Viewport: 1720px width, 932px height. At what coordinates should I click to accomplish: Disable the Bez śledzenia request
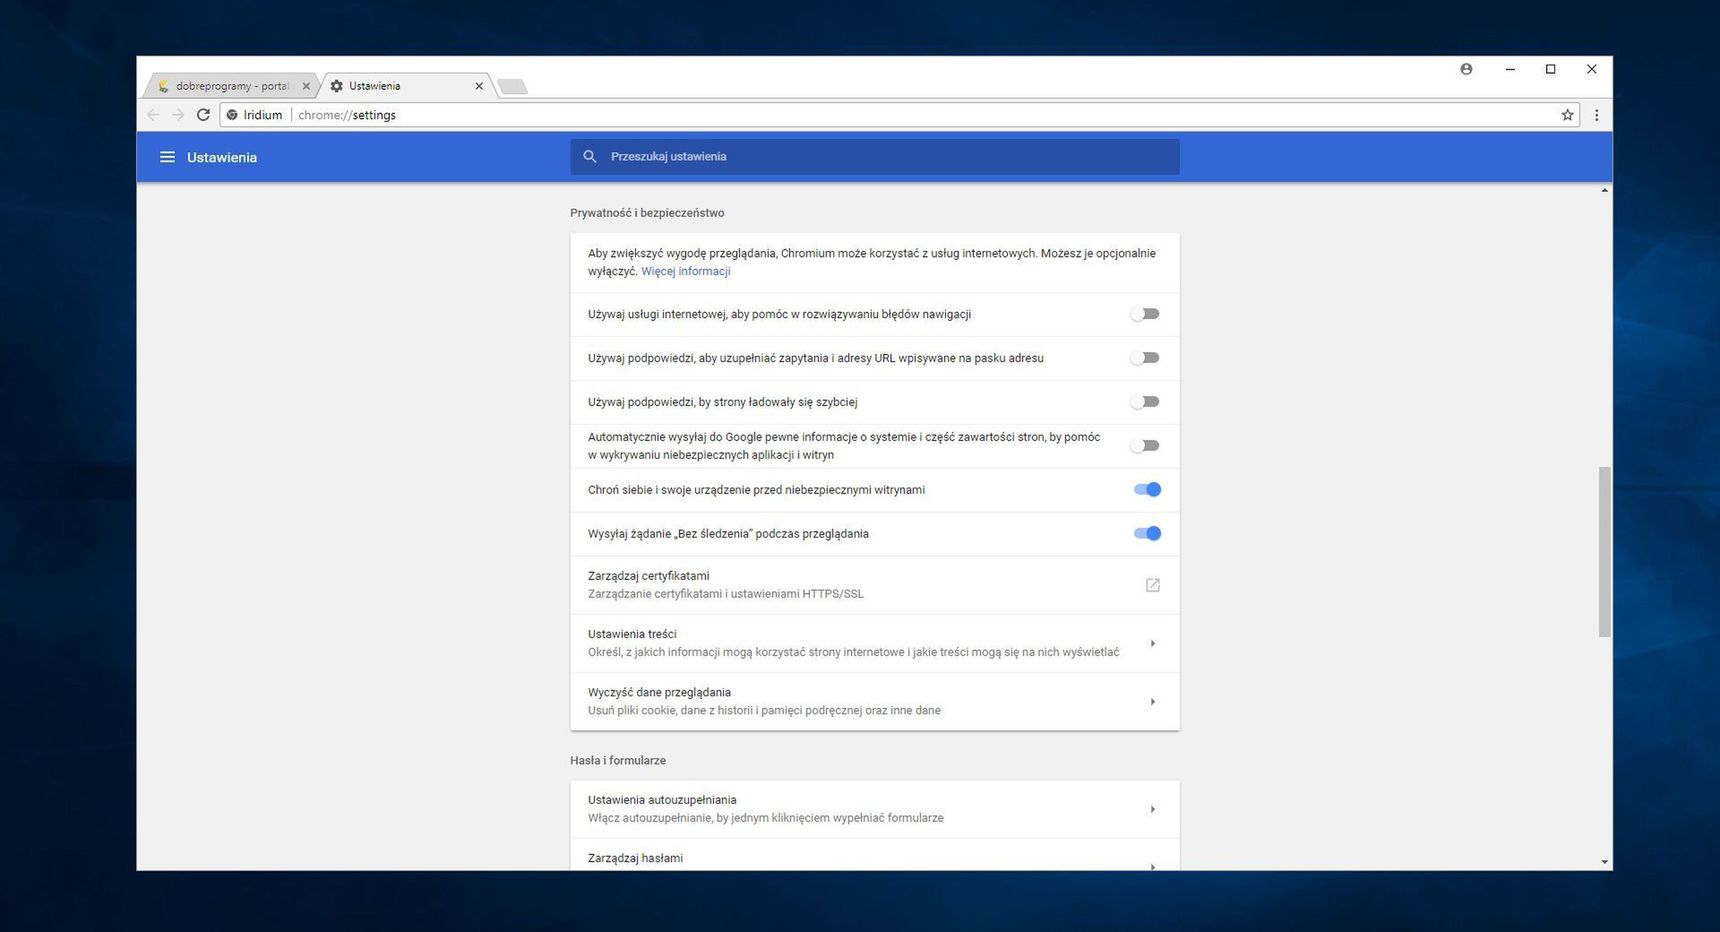point(1147,534)
